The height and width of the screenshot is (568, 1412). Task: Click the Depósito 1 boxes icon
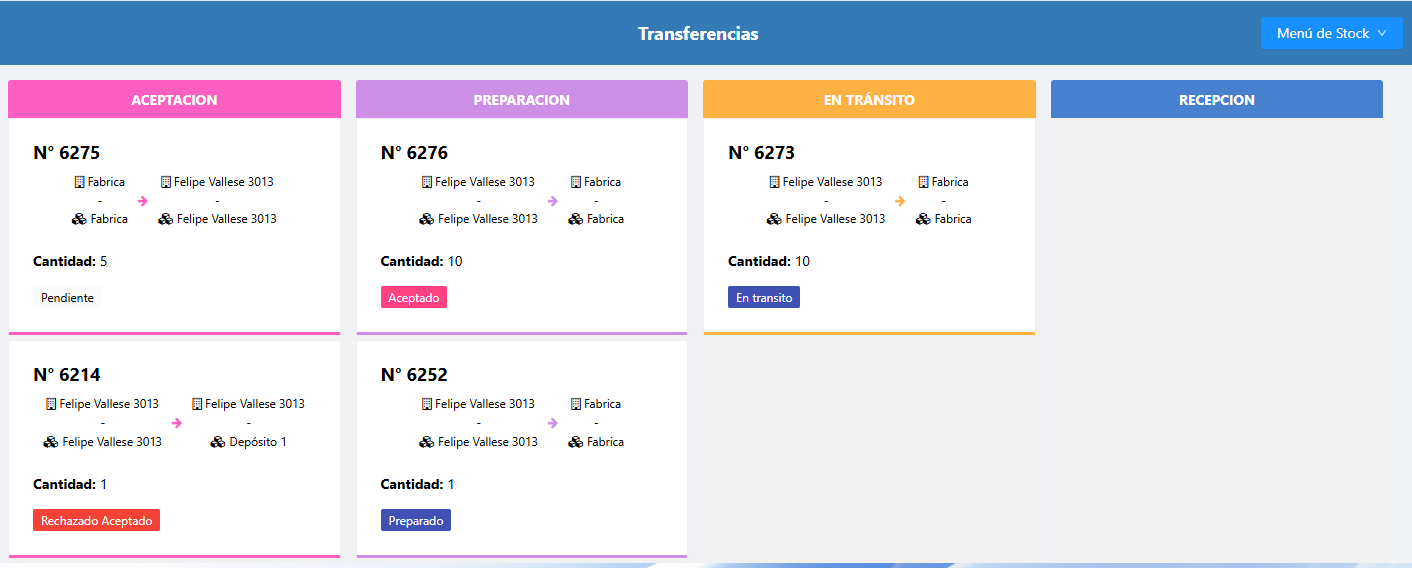point(218,442)
